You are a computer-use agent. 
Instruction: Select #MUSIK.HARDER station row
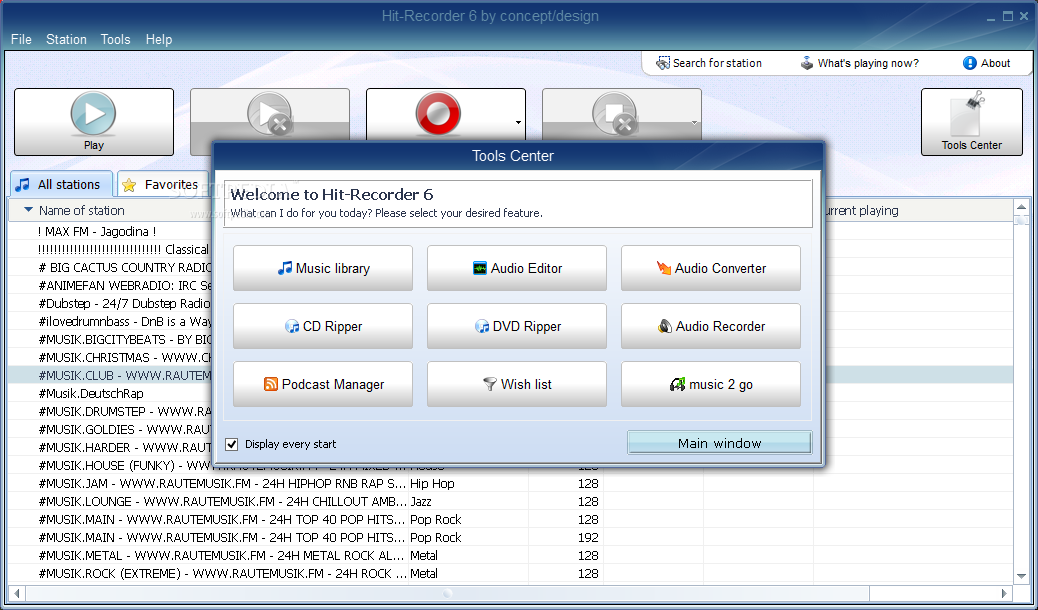point(110,447)
